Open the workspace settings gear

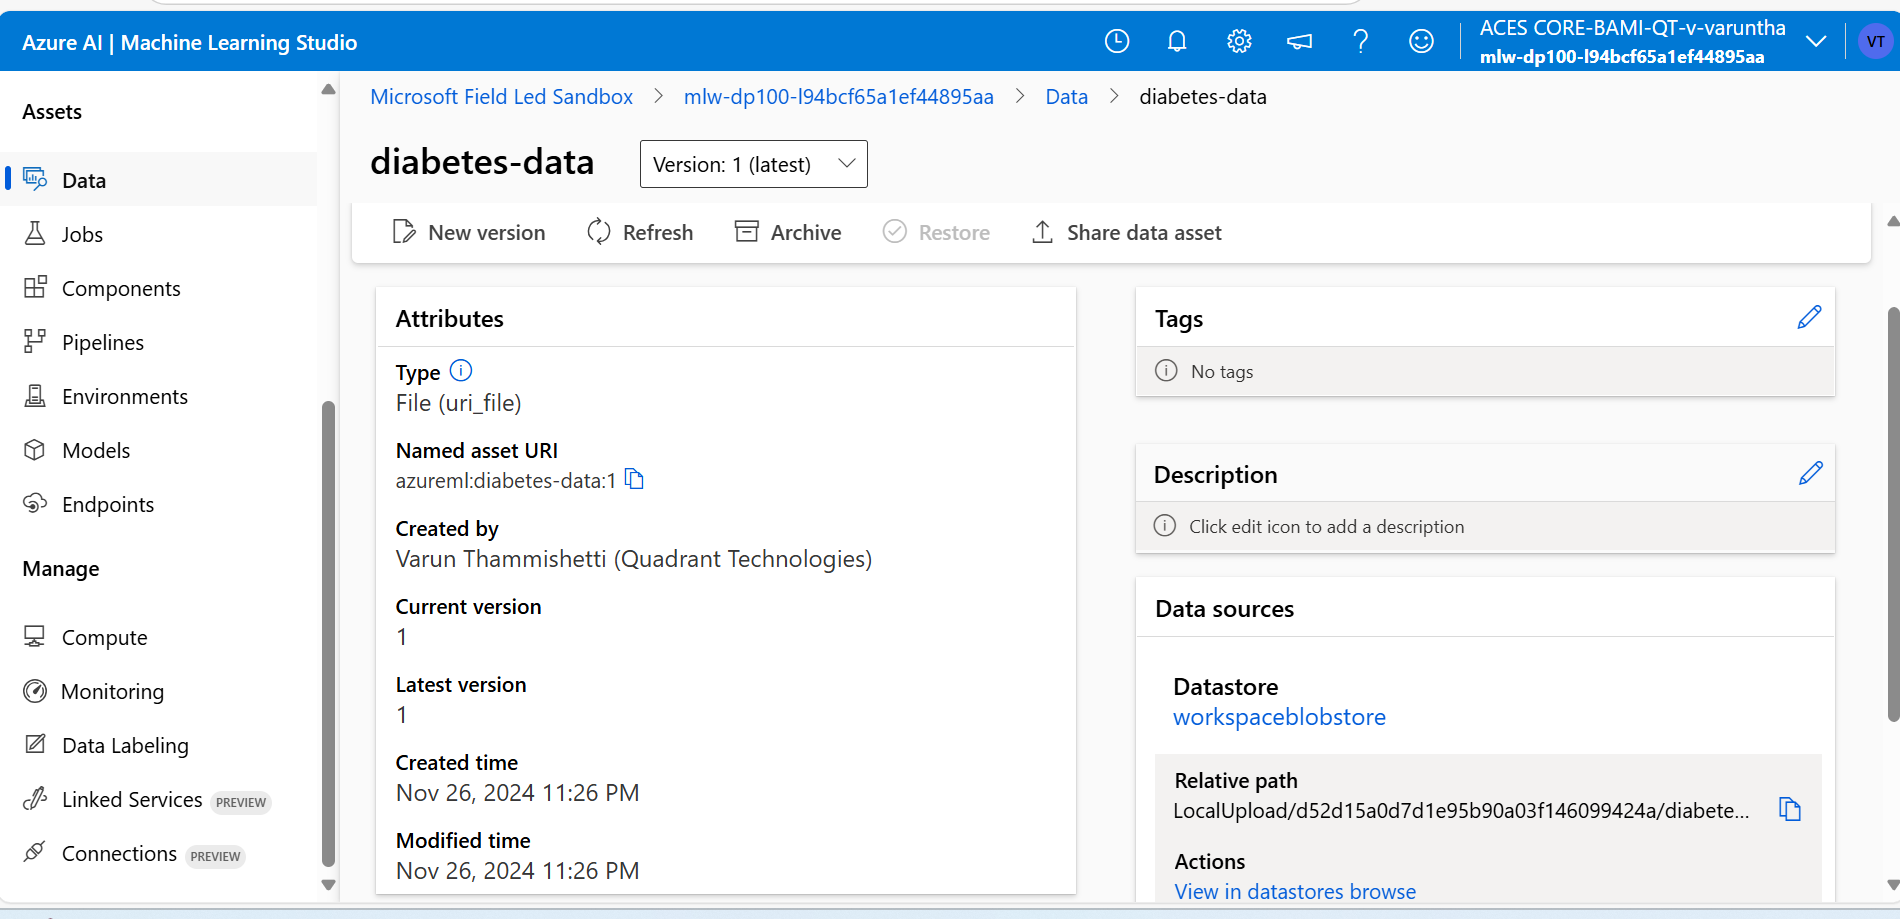[x=1239, y=41]
